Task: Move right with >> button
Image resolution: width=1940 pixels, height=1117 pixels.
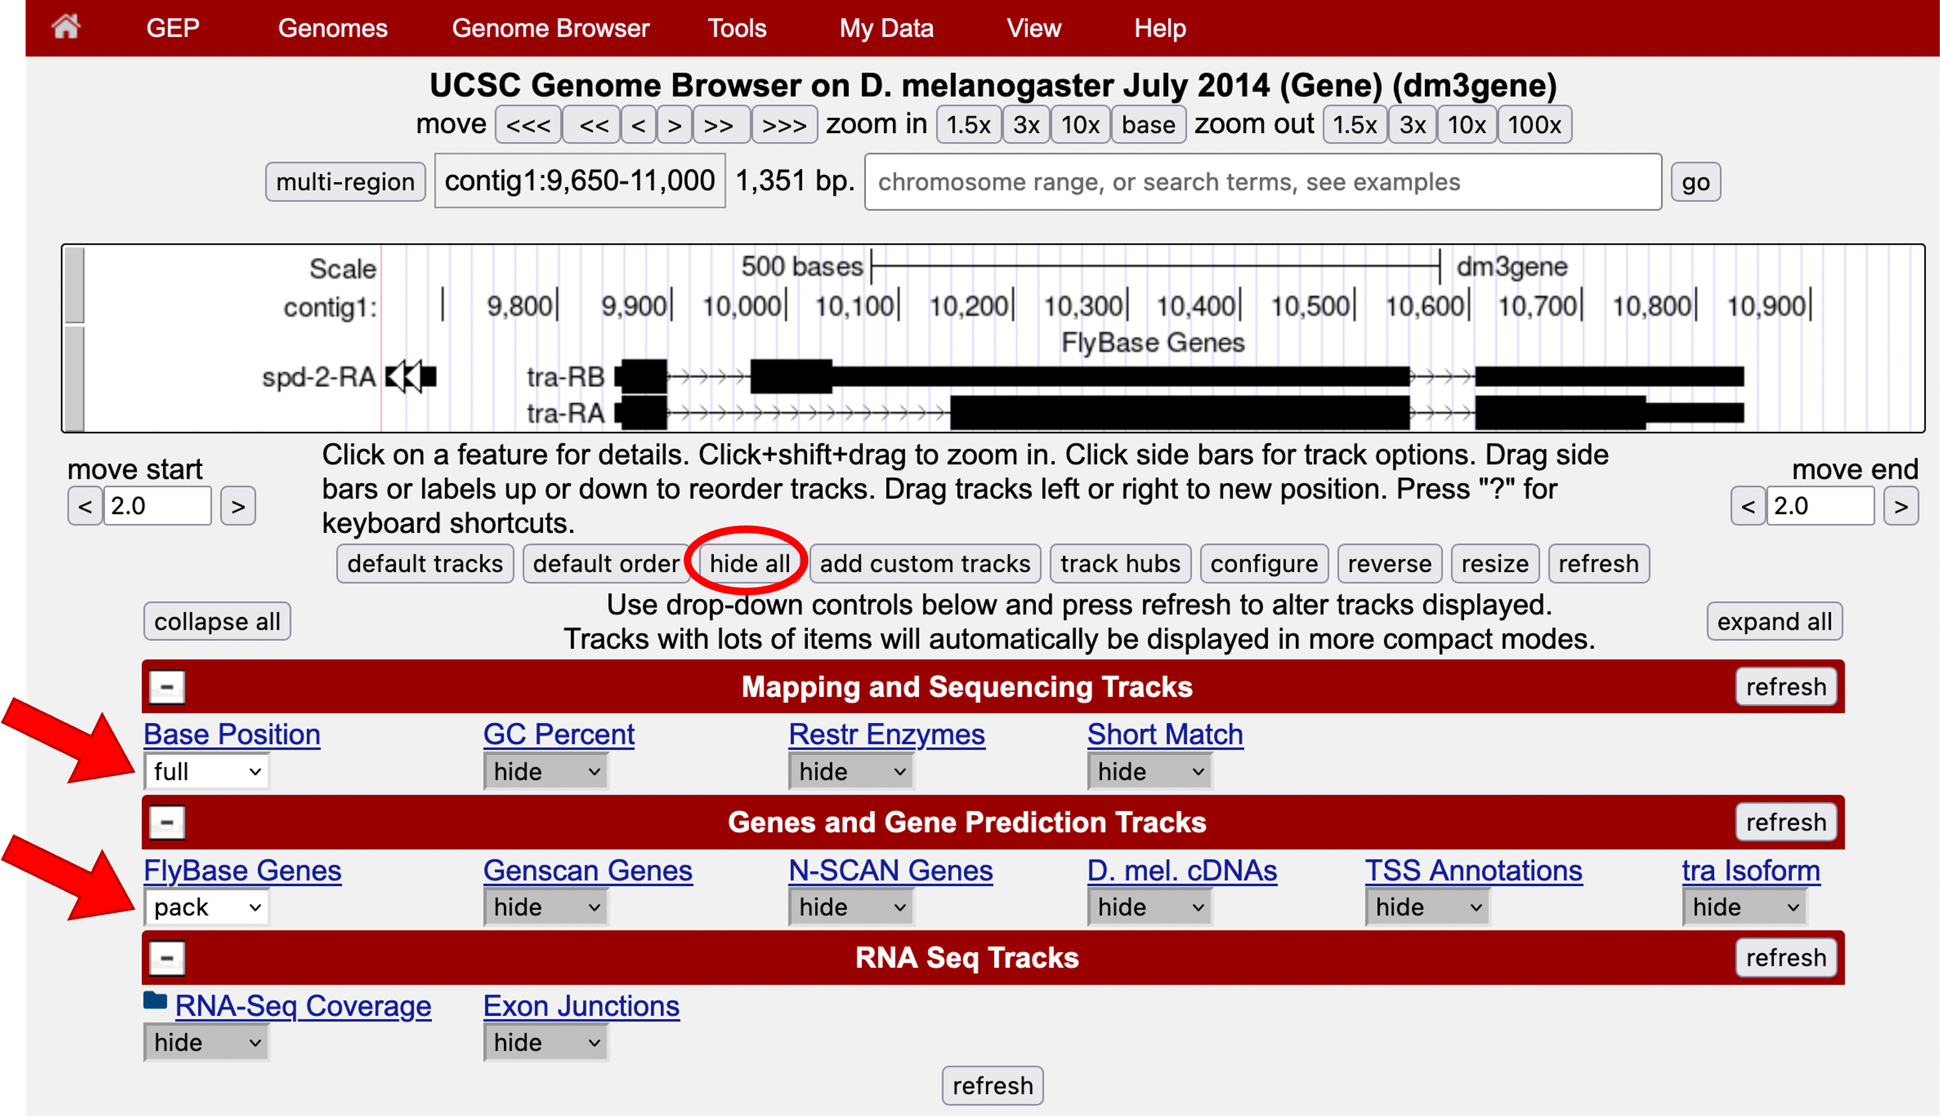Action: click(720, 125)
